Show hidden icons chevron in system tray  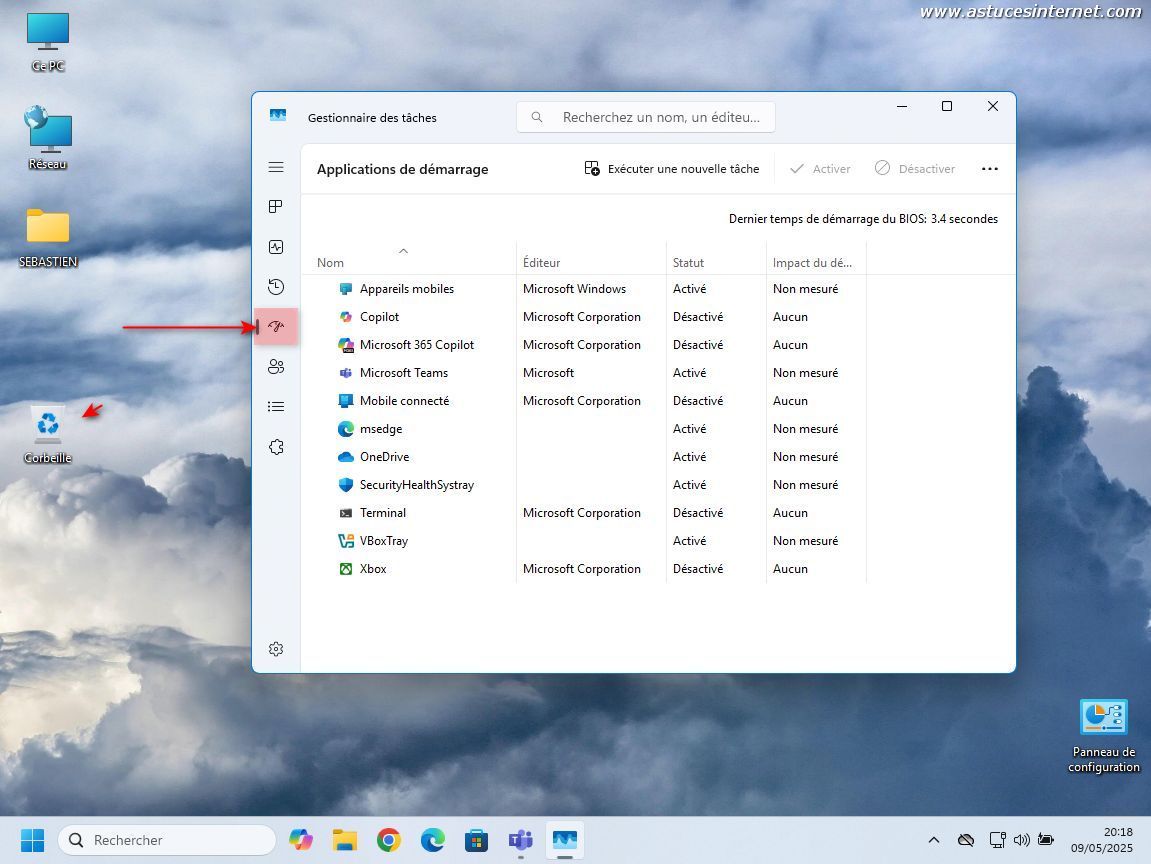coord(934,840)
